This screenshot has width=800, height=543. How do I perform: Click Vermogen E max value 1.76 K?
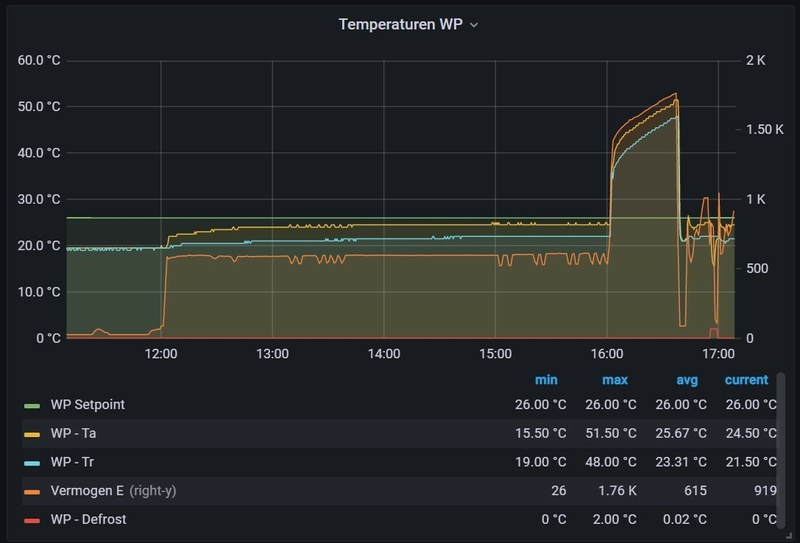(617, 490)
